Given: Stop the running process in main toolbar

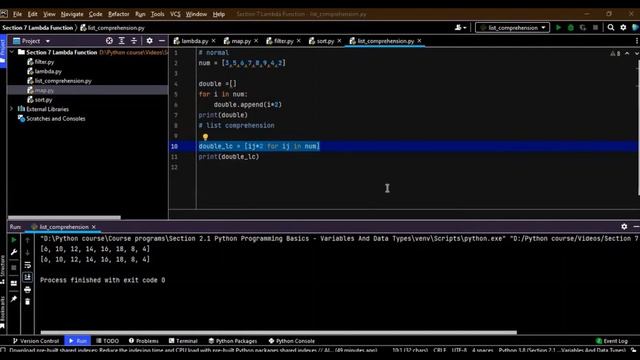Looking at the screenshot, I should click(x=596, y=28).
